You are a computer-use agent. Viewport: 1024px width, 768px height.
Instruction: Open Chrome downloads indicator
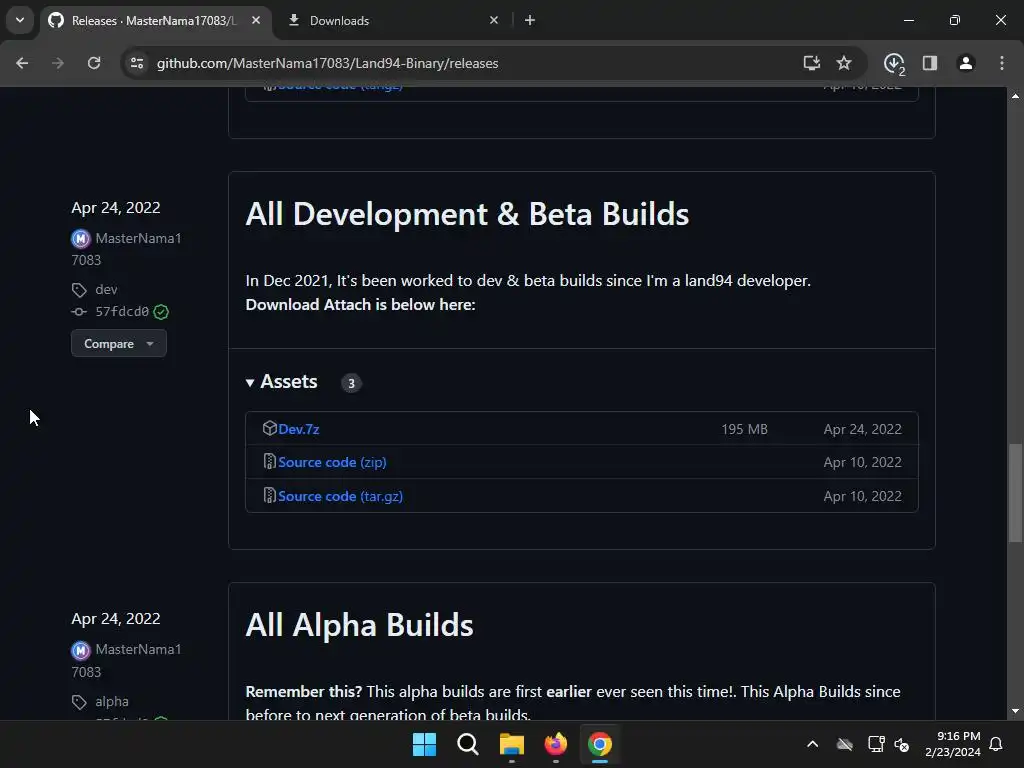point(894,63)
